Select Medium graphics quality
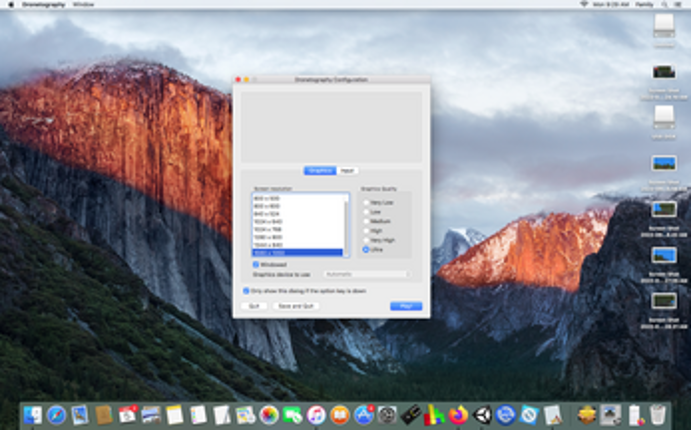 coord(366,221)
